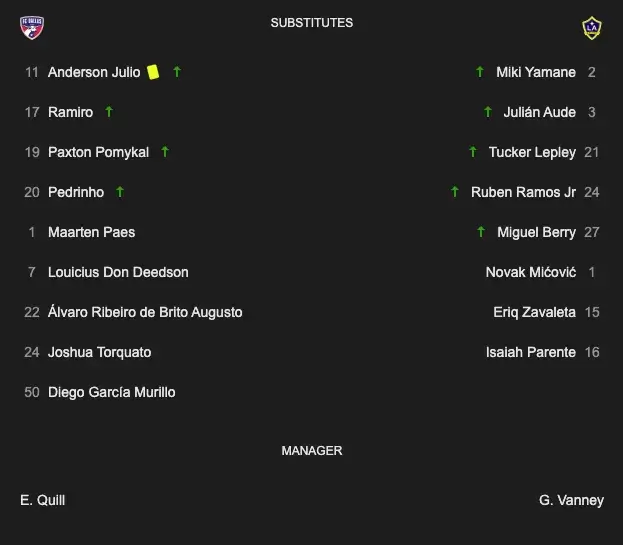This screenshot has width=623, height=545.
Task: Click Anderson Julio's yellow card icon
Action: click(153, 72)
